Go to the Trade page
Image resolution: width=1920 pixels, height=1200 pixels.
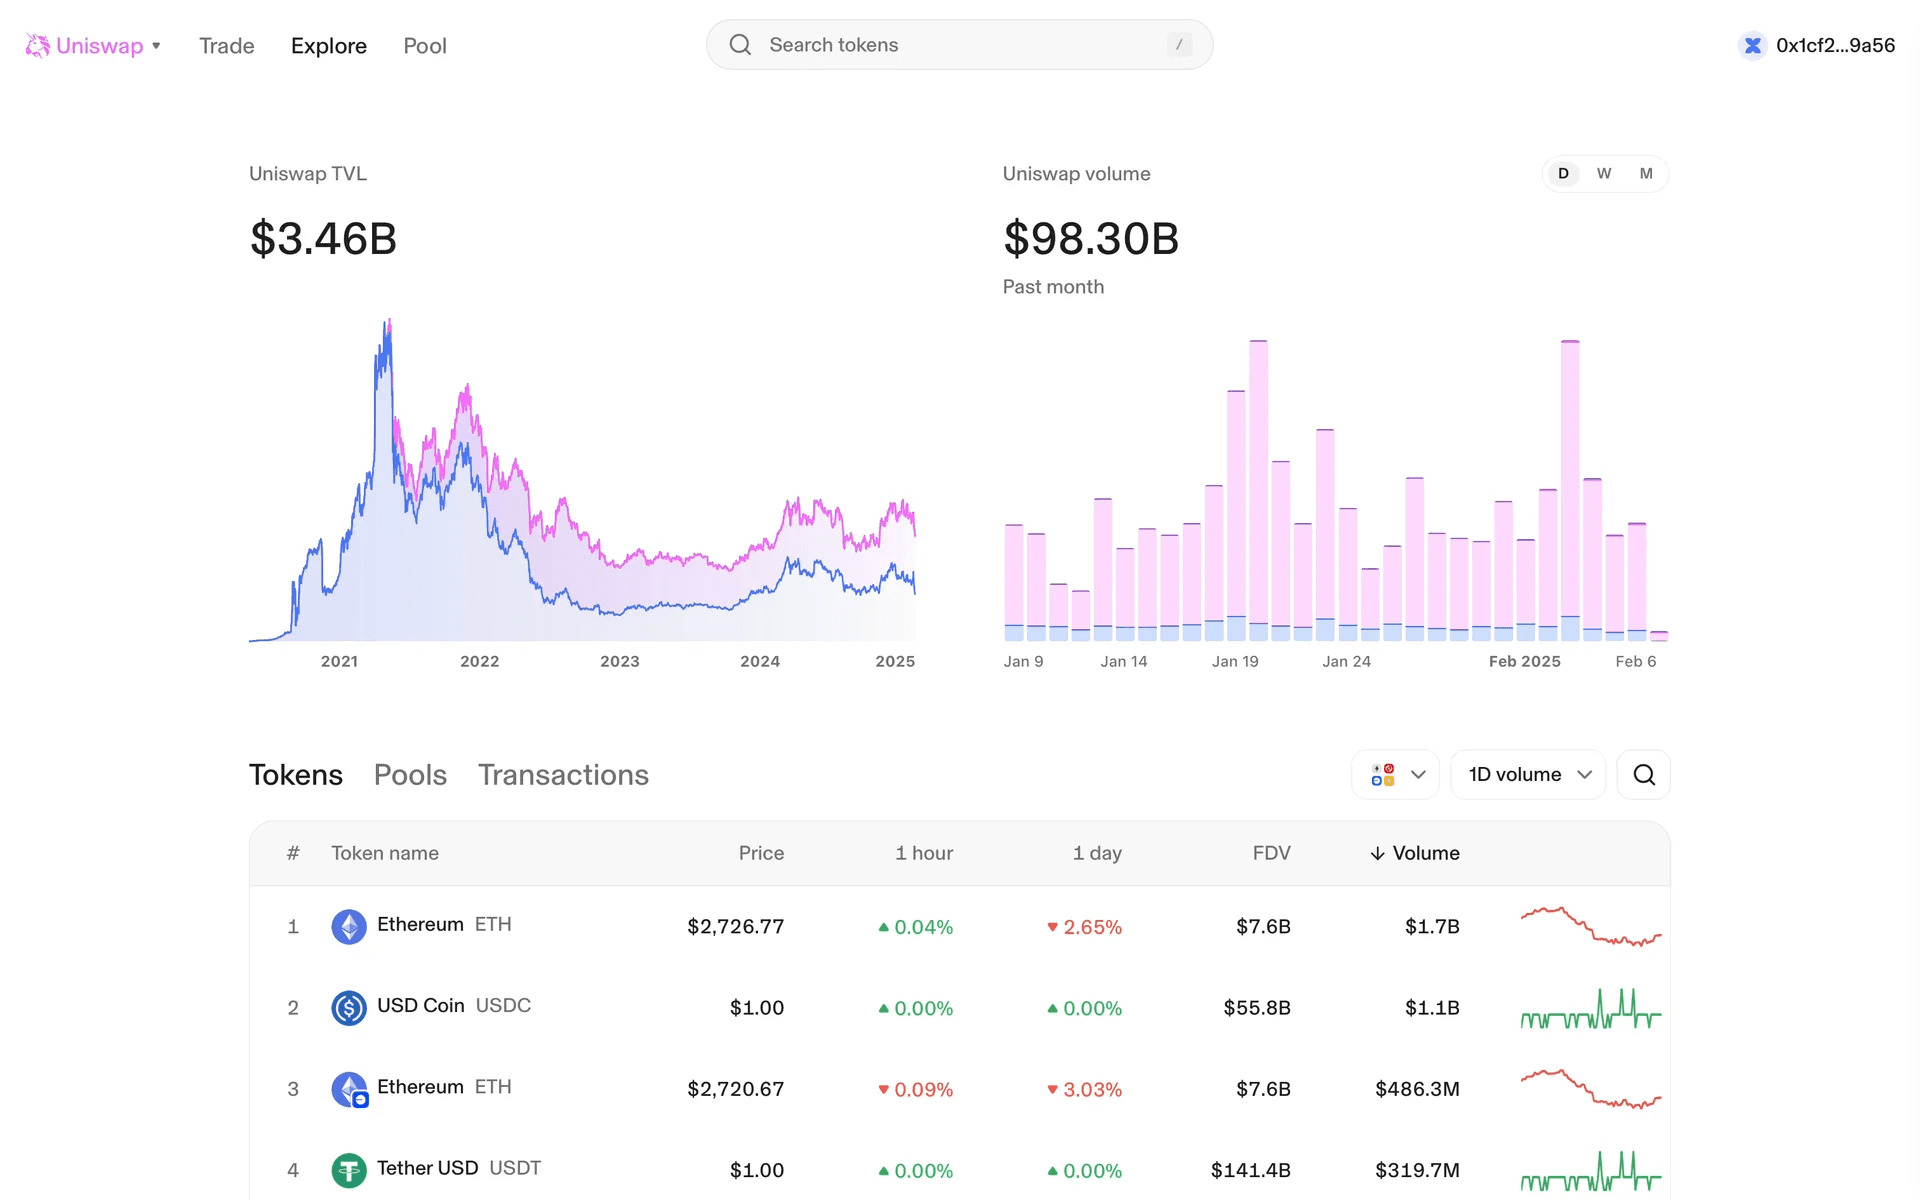pos(226,46)
